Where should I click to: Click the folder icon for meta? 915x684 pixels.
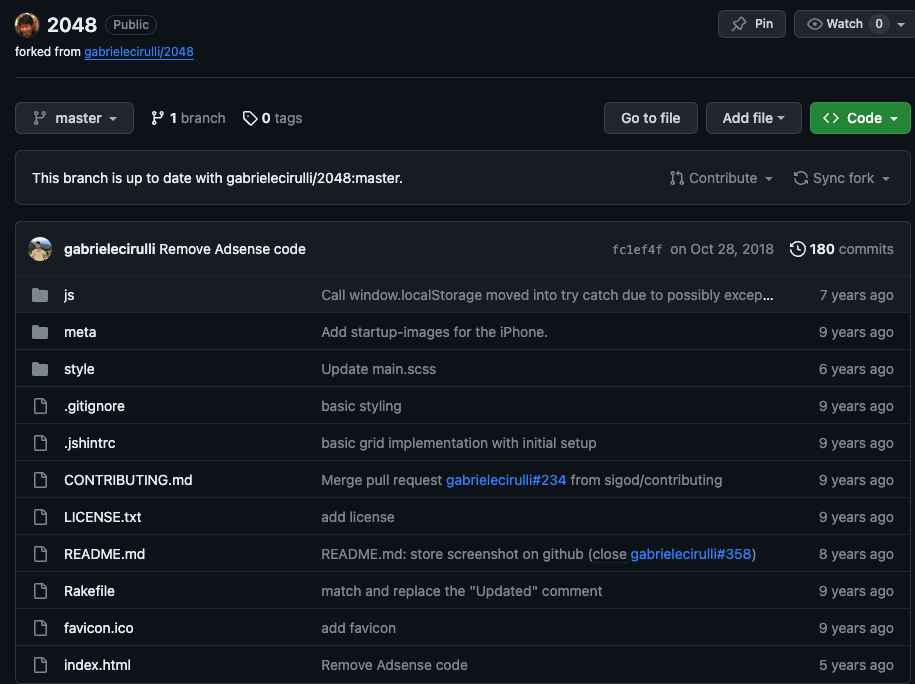pyautogui.click(x=40, y=332)
